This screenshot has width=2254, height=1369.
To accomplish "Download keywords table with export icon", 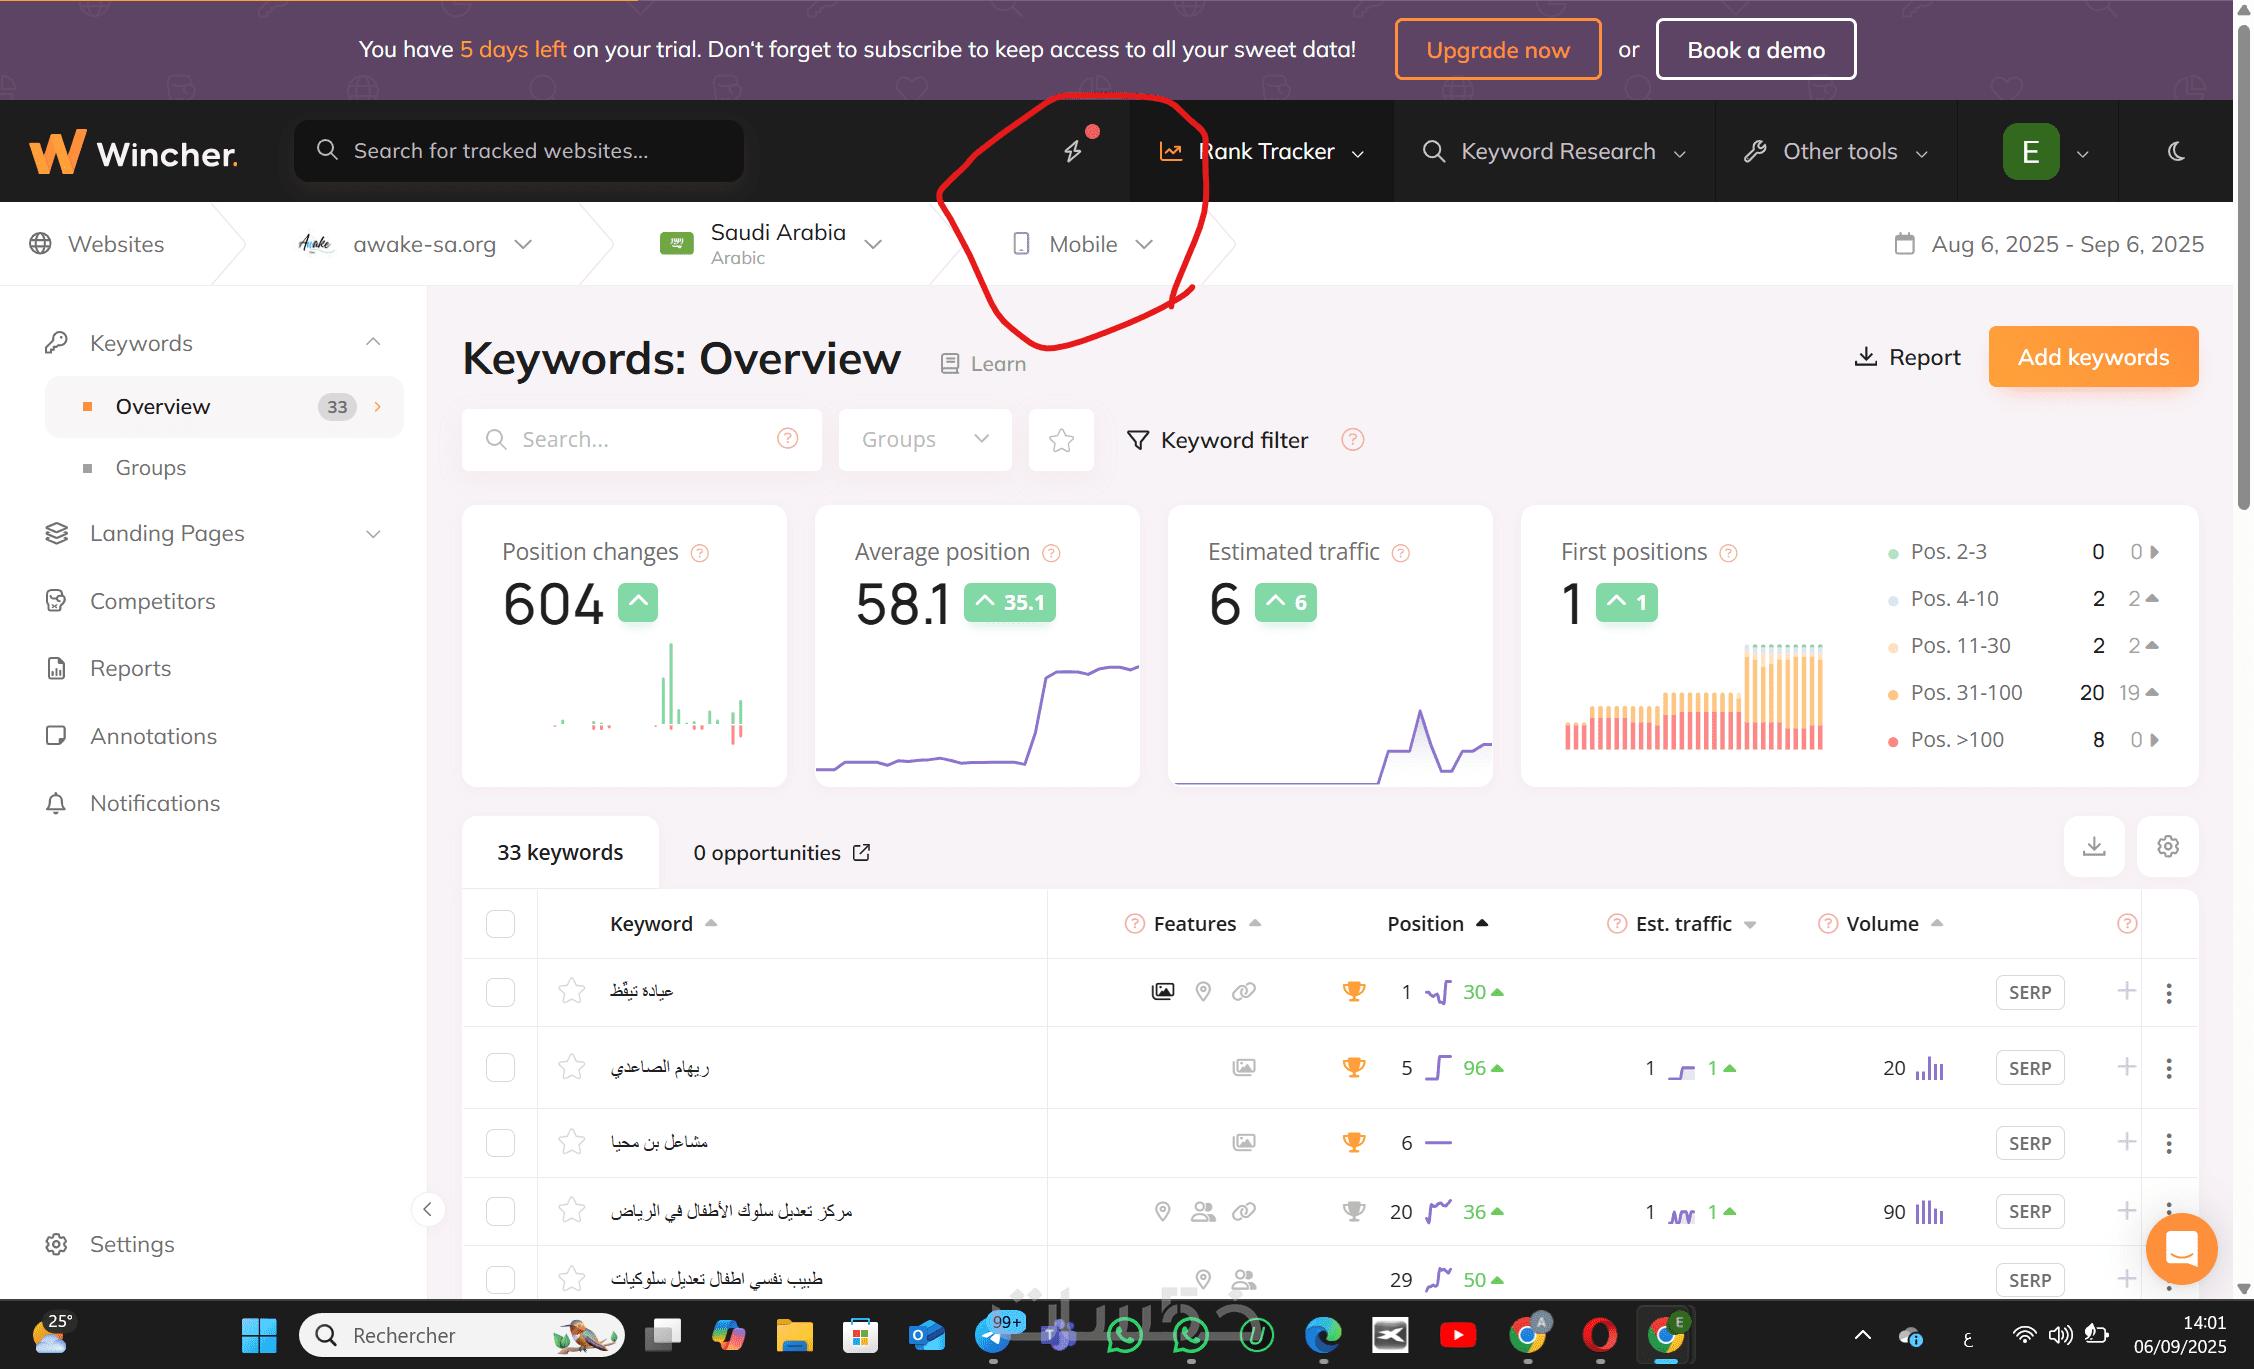I will [2094, 847].
